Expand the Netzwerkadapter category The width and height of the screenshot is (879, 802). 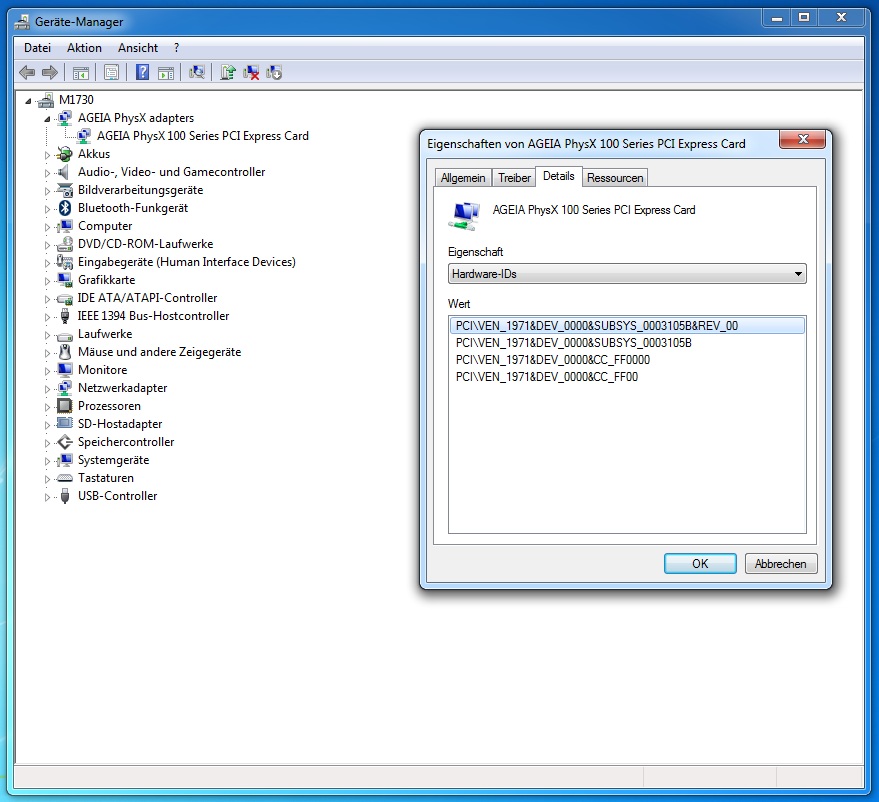[x=47, y=389]
